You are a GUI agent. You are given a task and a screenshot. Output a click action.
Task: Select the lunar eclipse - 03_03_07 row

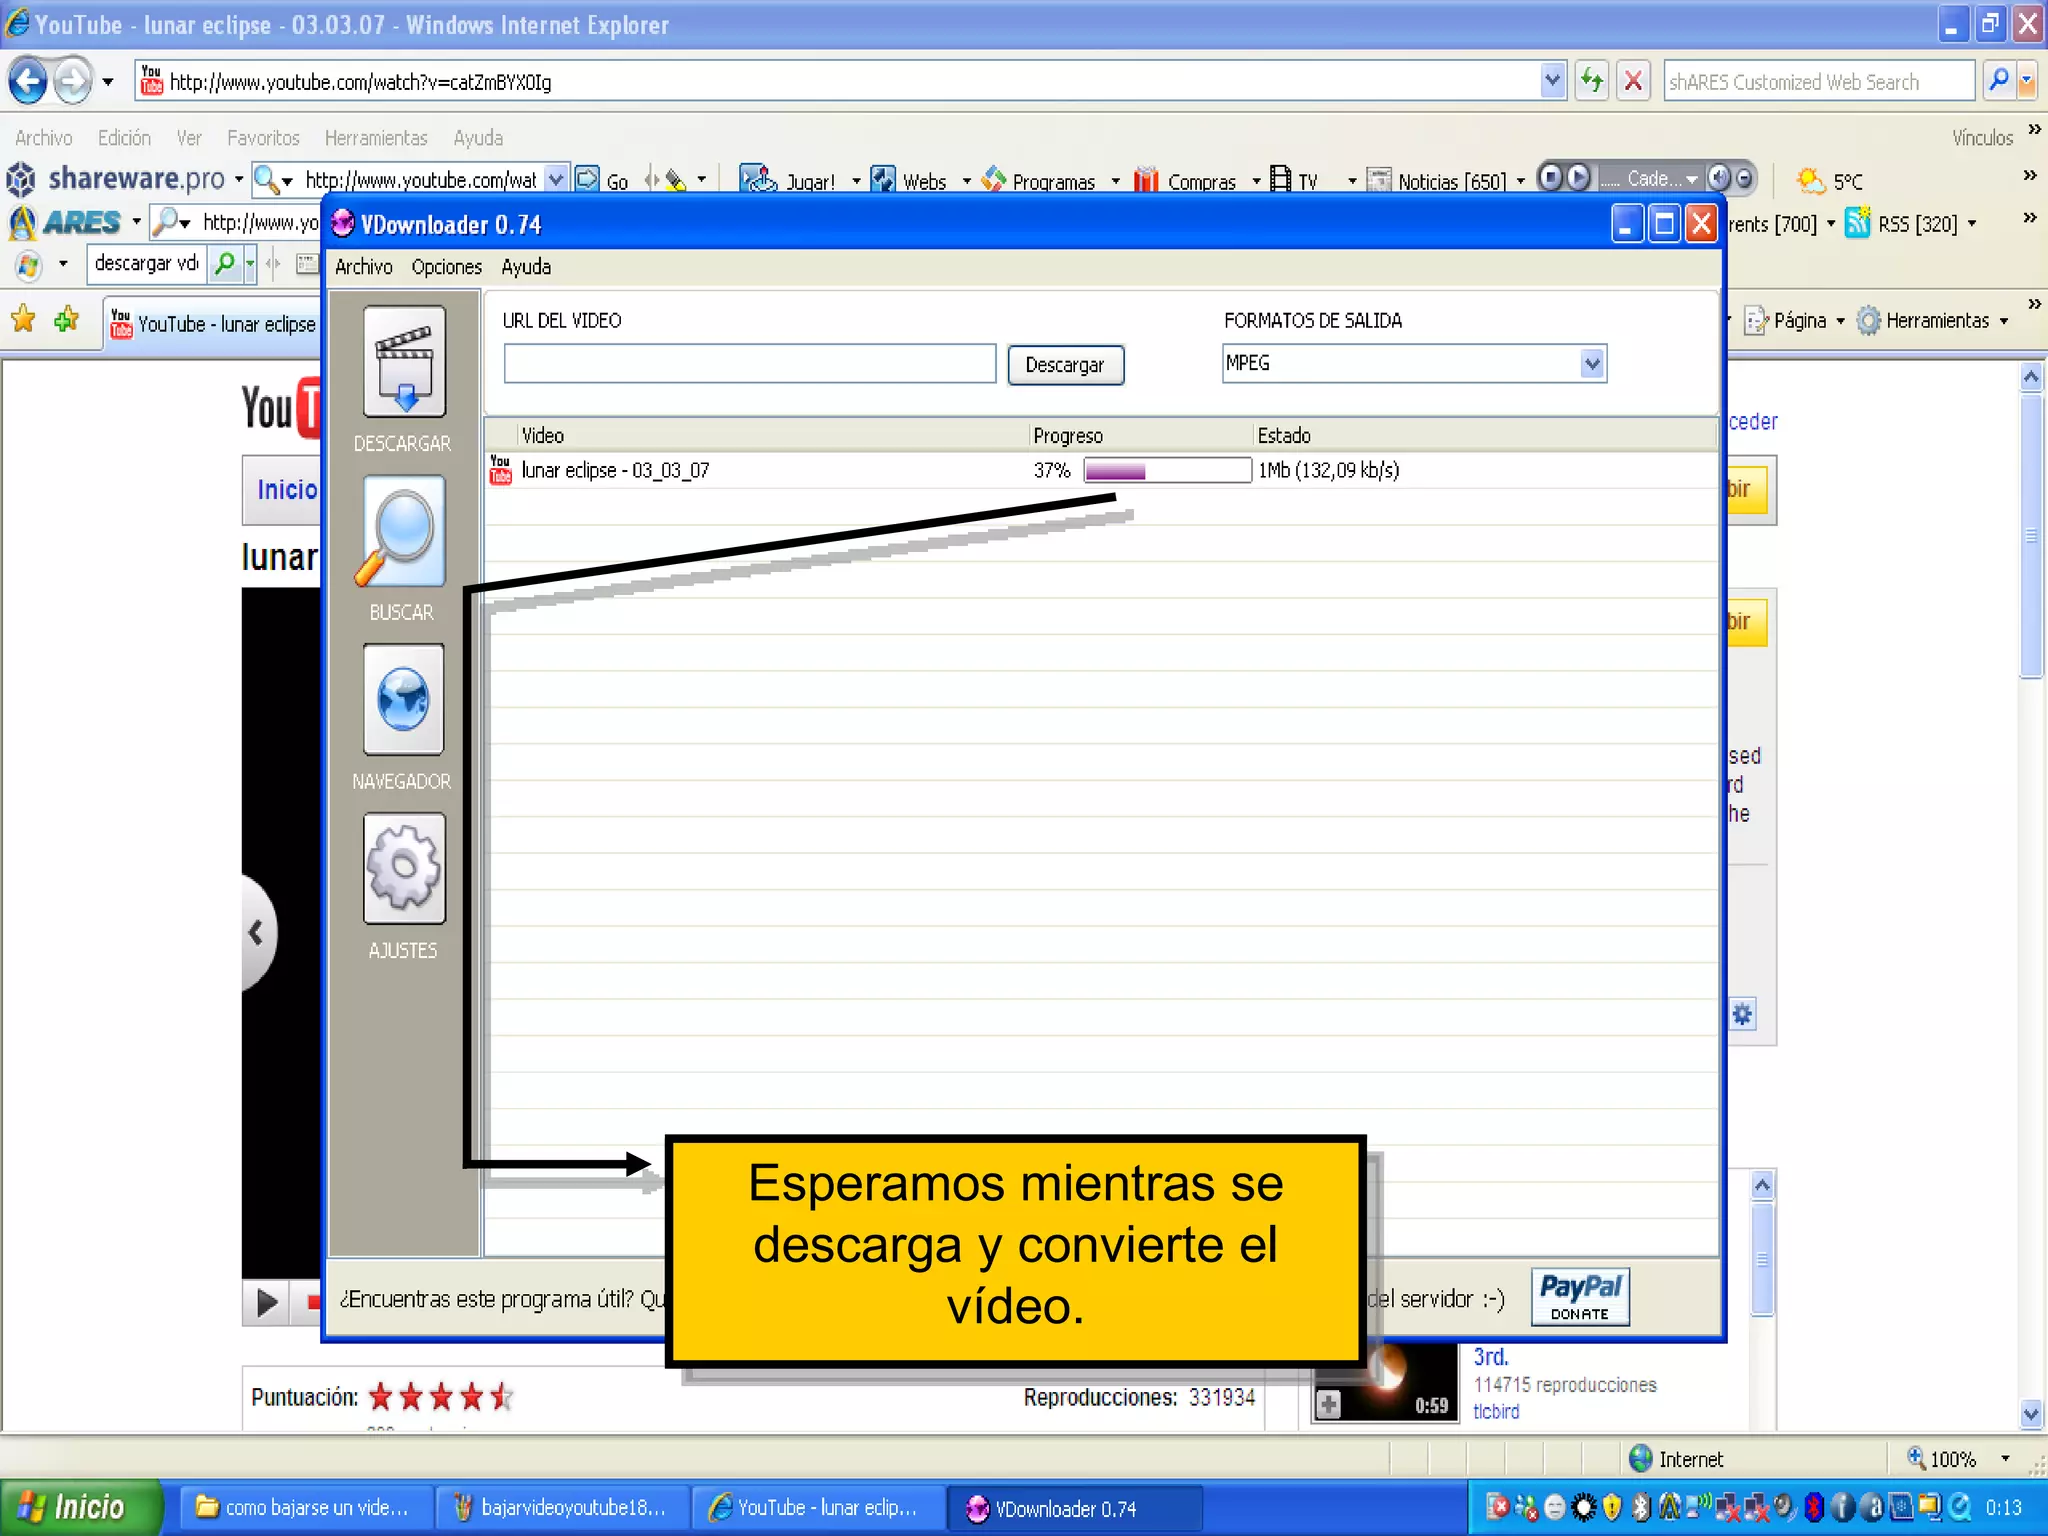(1101, 470)
